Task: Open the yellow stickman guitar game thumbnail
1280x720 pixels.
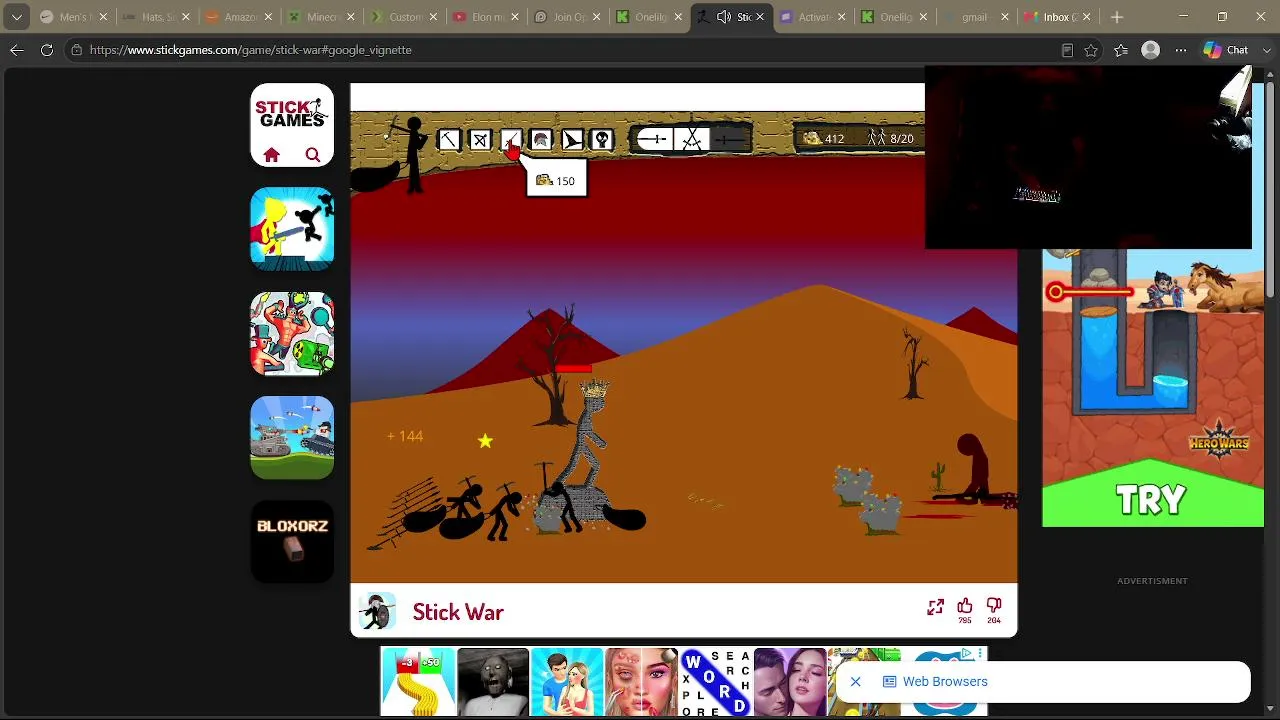Action: click(x=292, y=229)
